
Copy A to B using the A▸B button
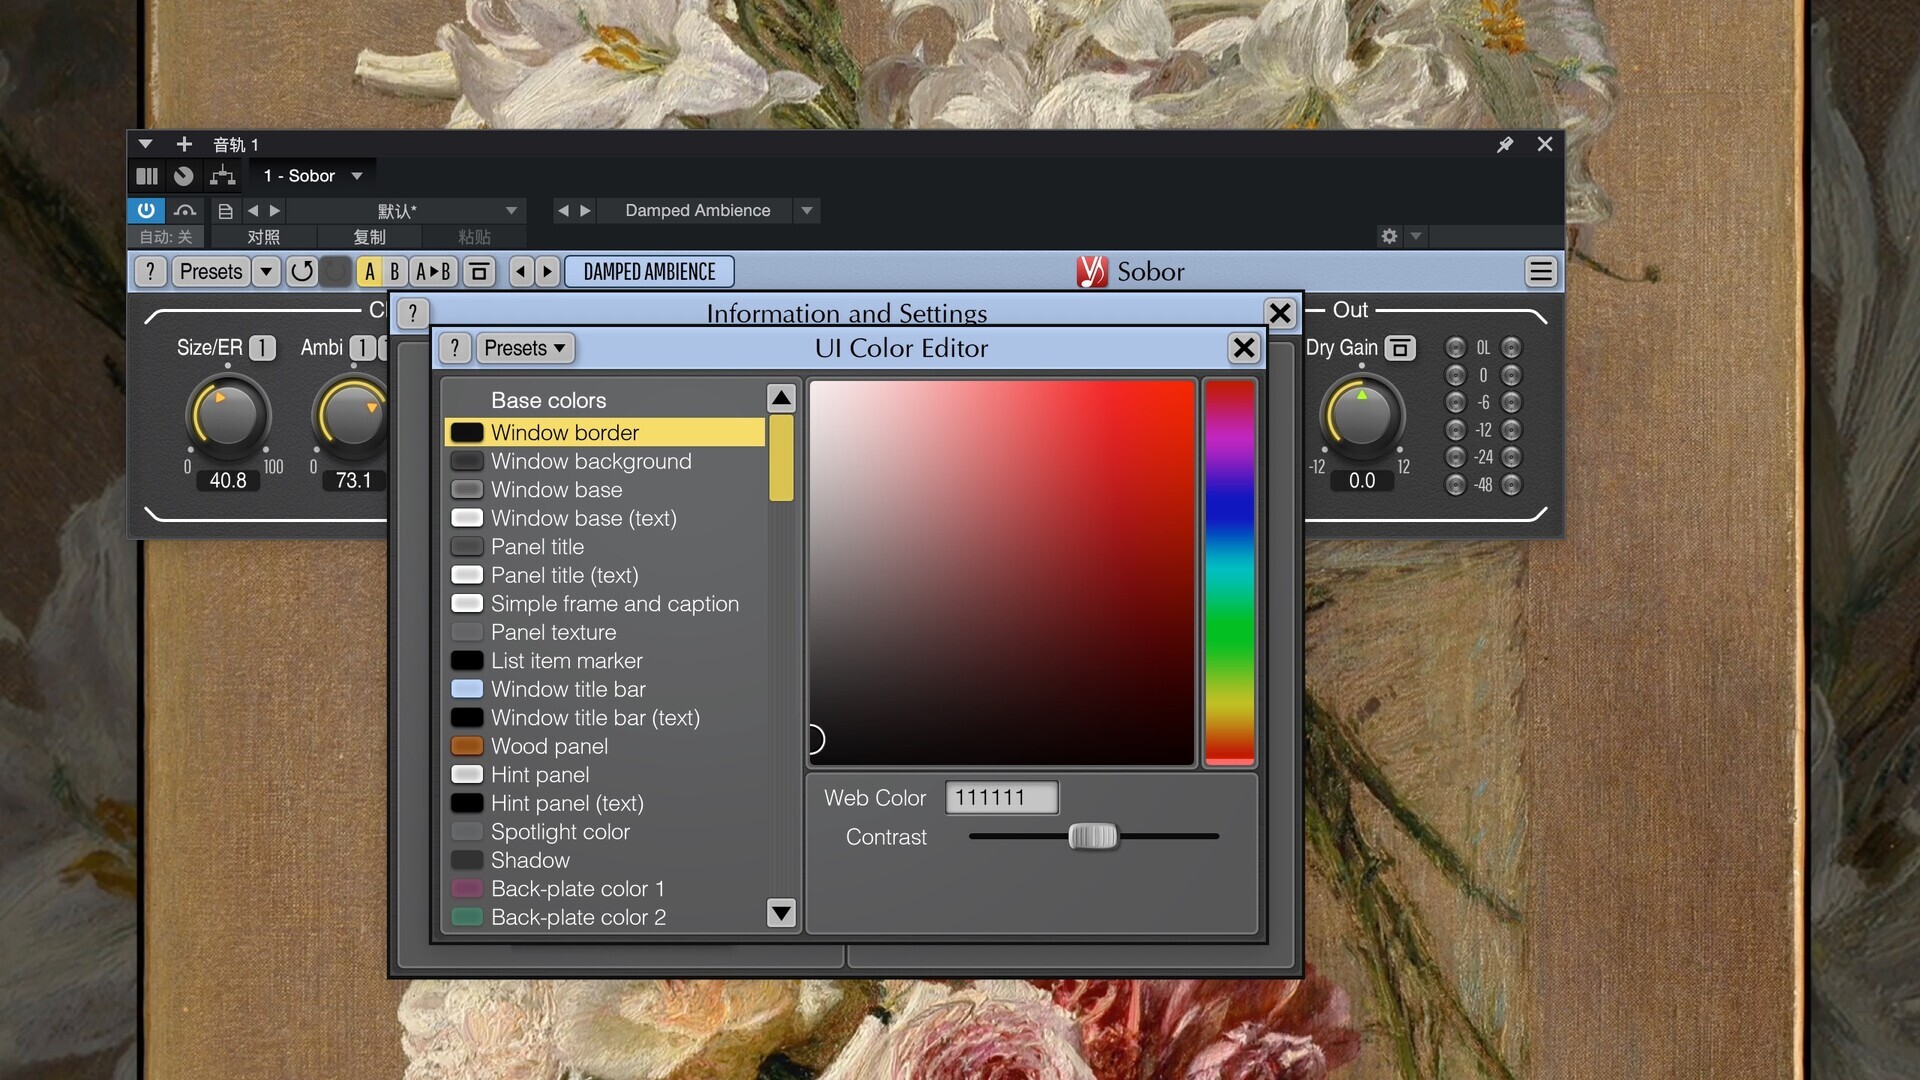pos(433,272)
